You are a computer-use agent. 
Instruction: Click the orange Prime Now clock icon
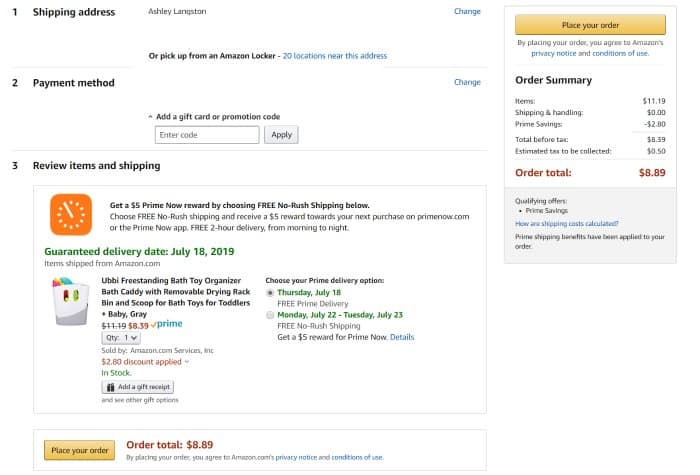pyautogui.click(x=71, y=214)
